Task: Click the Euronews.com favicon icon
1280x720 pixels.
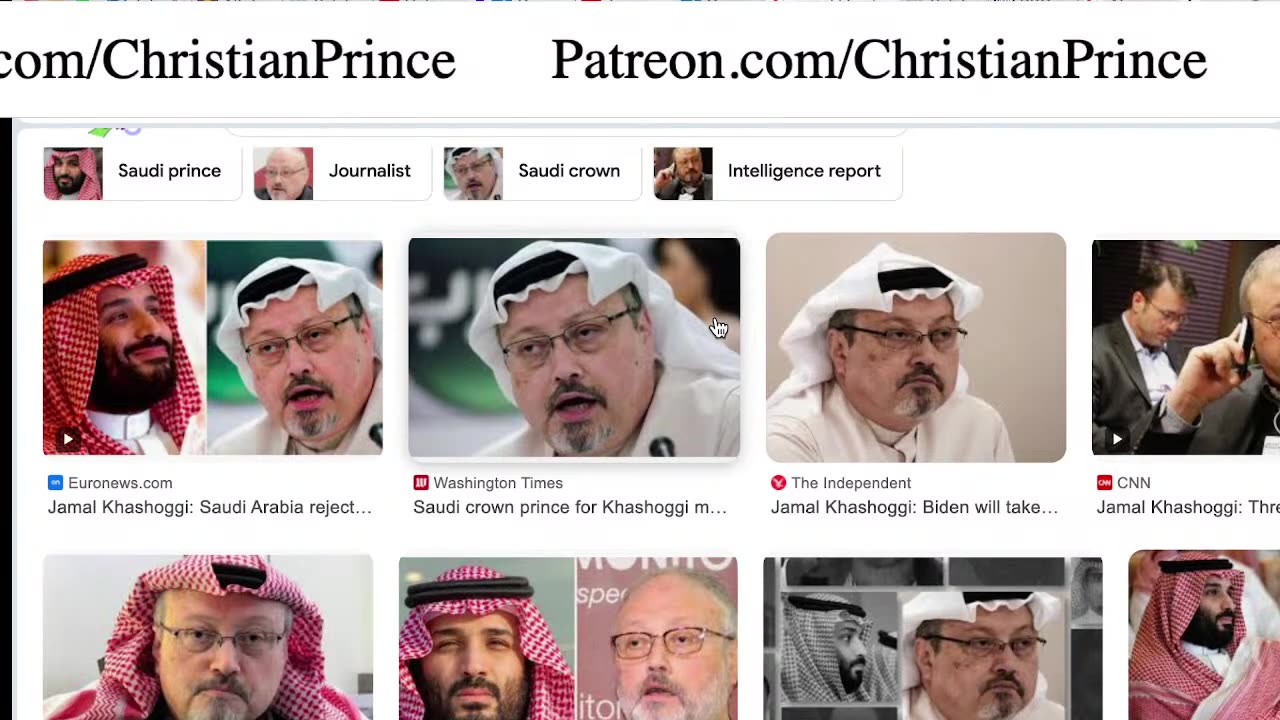Action: point(55,483)
